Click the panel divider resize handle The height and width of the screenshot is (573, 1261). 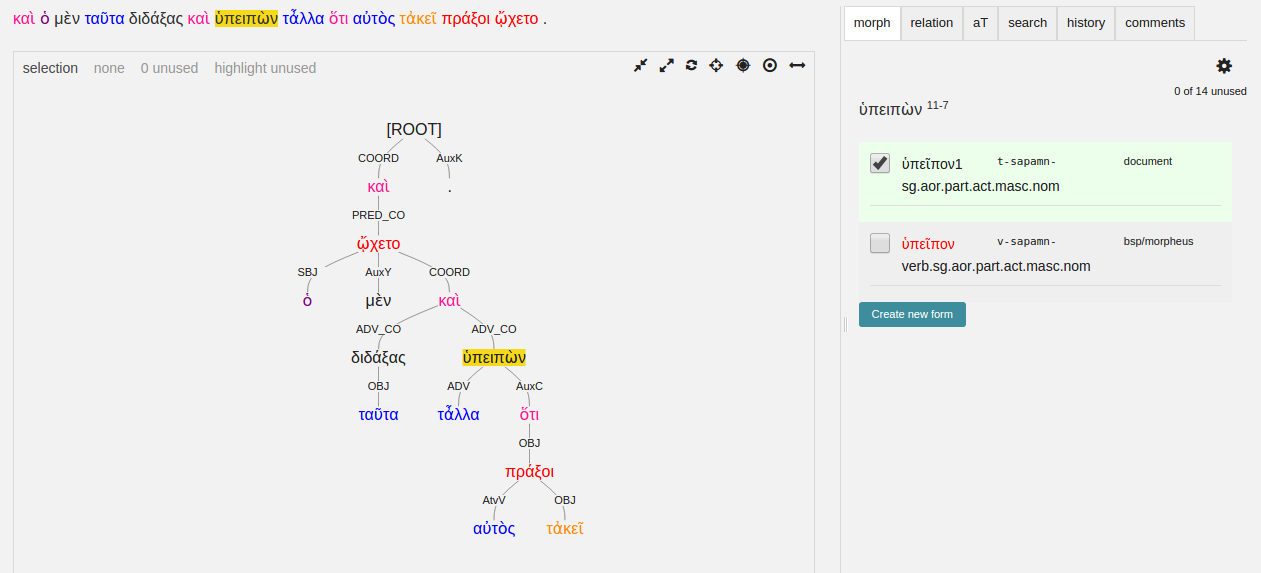tap(846, 322)
